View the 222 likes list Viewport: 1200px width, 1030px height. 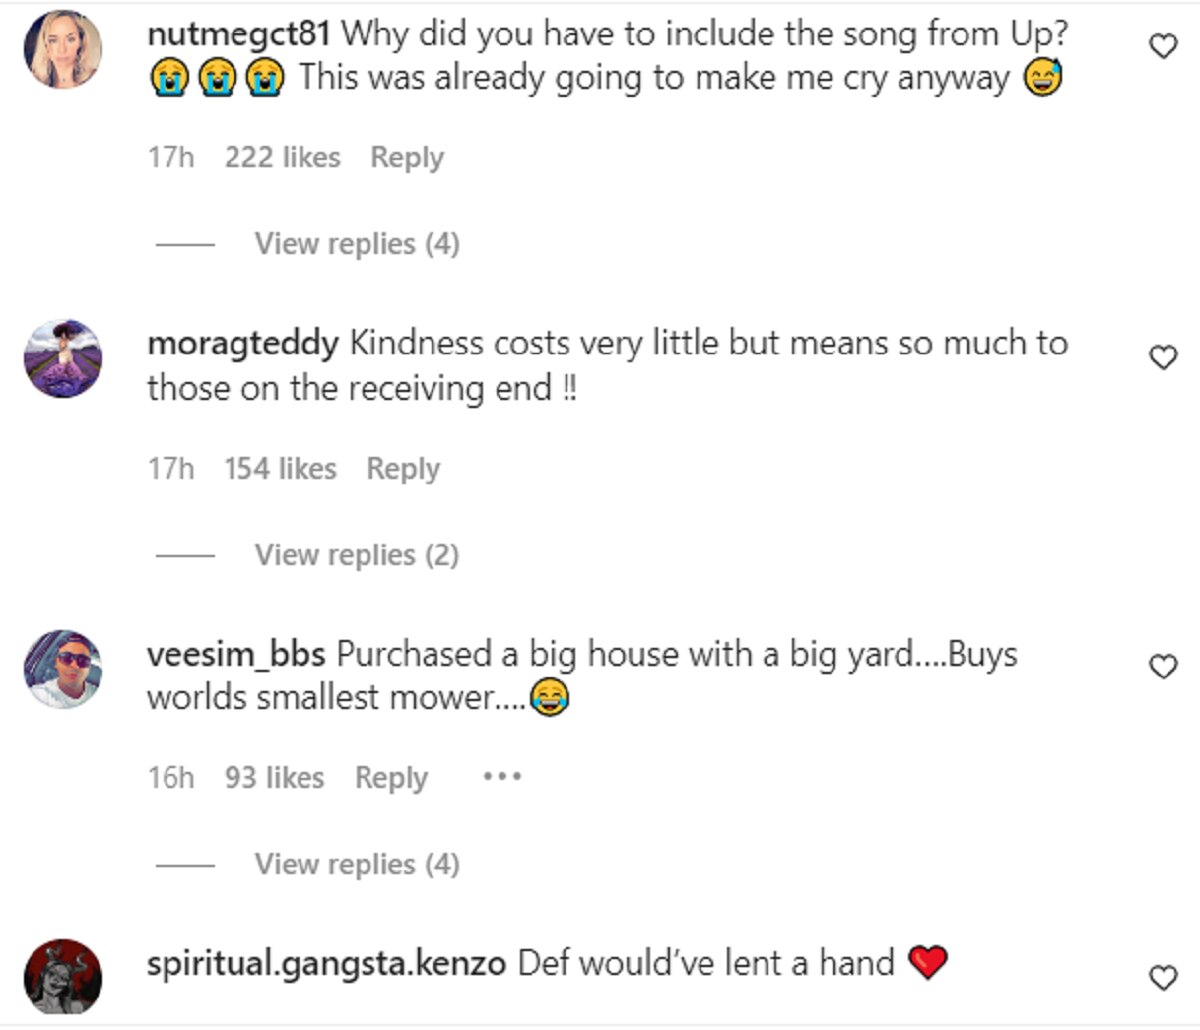click(x=282, y=157)
